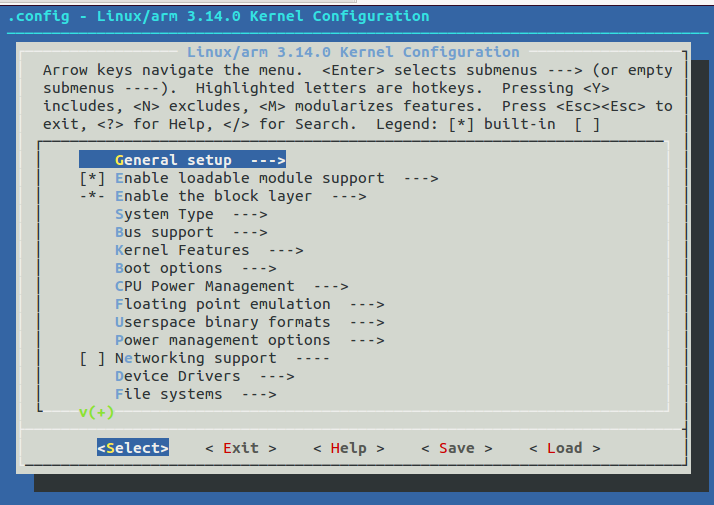Select Boot options entry

pos(196,268)
